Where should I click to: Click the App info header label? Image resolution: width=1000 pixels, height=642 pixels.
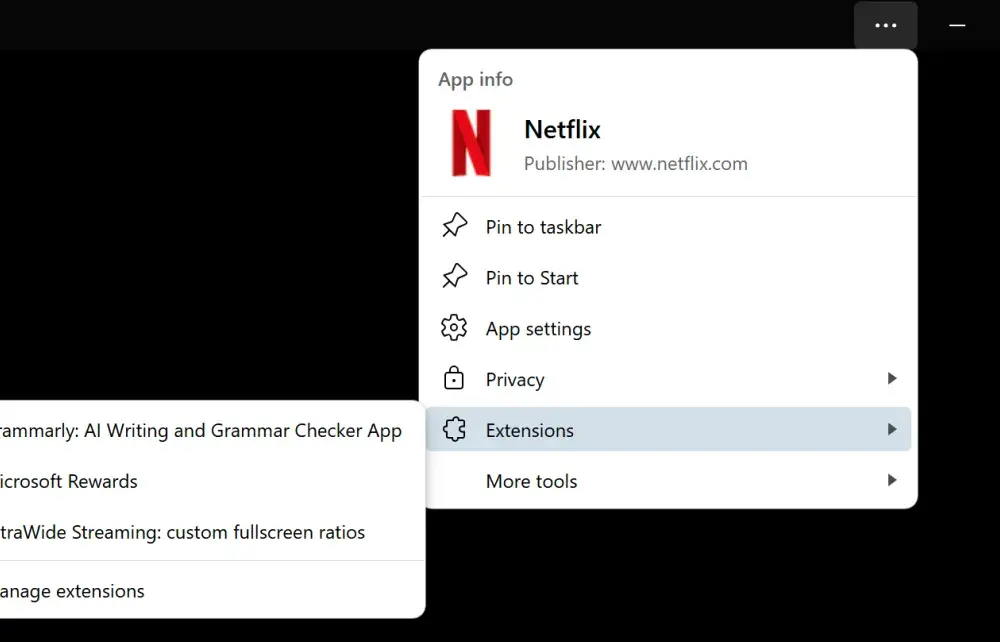[475, 80]
